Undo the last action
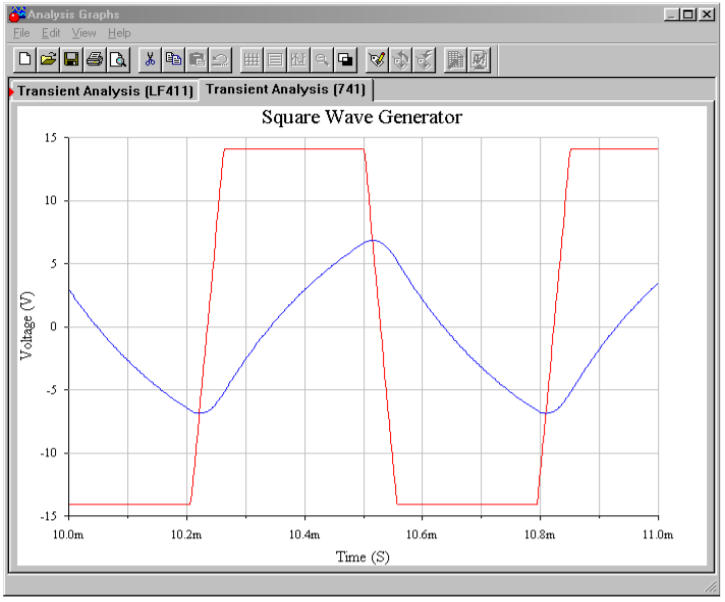The height and width of the screenshot is (602, 725). [x=220, y=60]
